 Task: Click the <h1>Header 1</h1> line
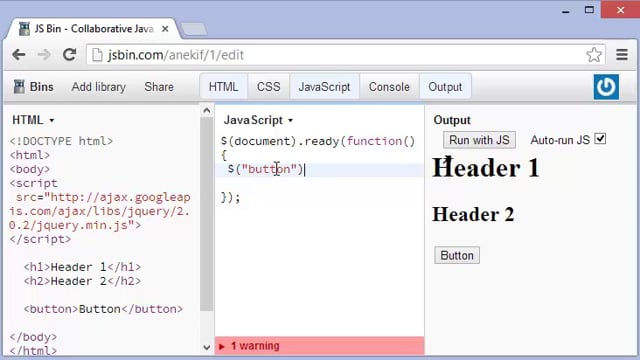point(82,267)
